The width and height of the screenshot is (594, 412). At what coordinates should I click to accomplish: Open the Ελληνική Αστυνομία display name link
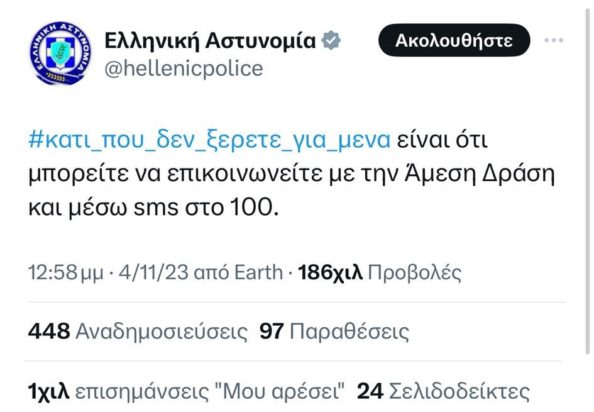(x=210, y=40)
